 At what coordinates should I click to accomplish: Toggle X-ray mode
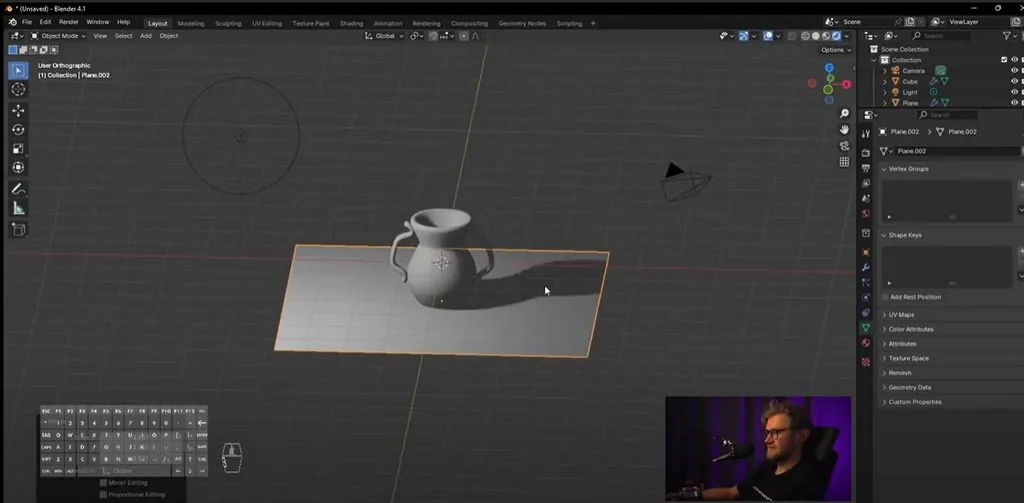pos(792,36)
